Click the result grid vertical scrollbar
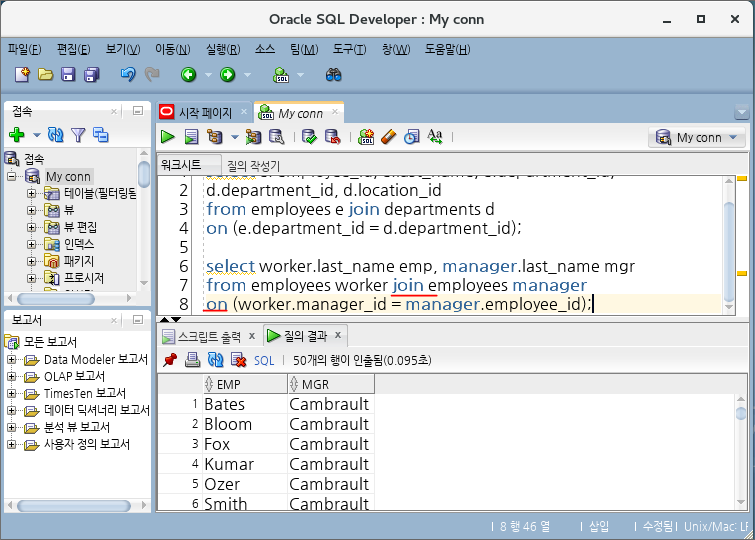Viewport: 755px width, 540px height. pos(741,451)
